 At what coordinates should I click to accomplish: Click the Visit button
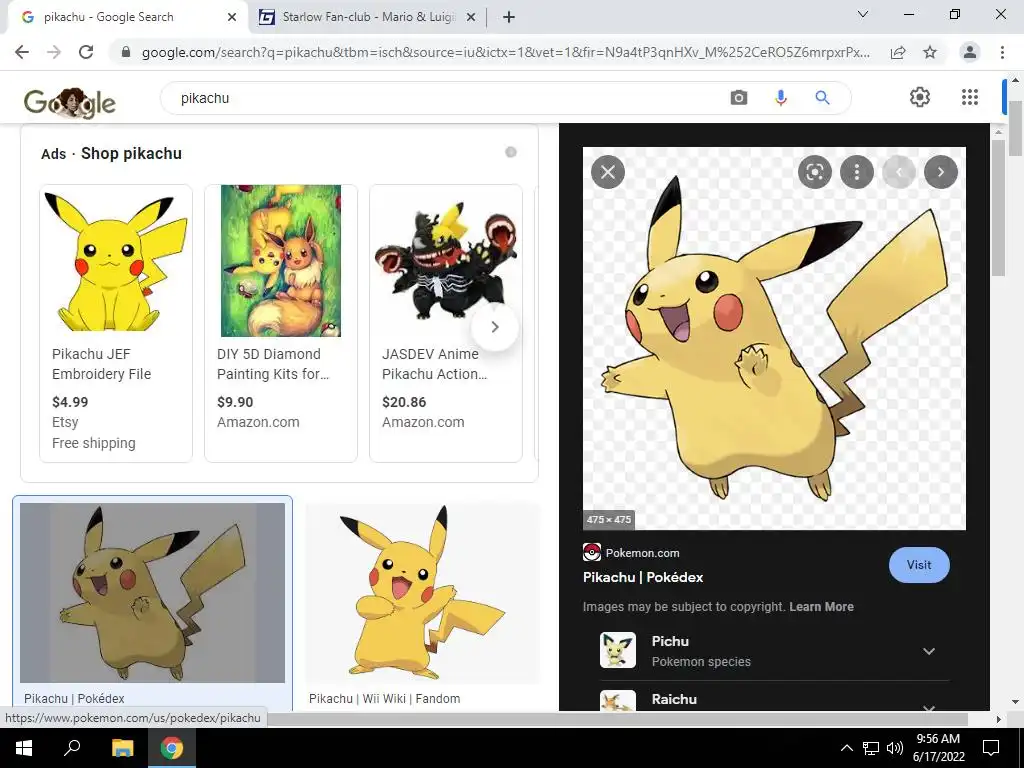click(x=919, y=565)
